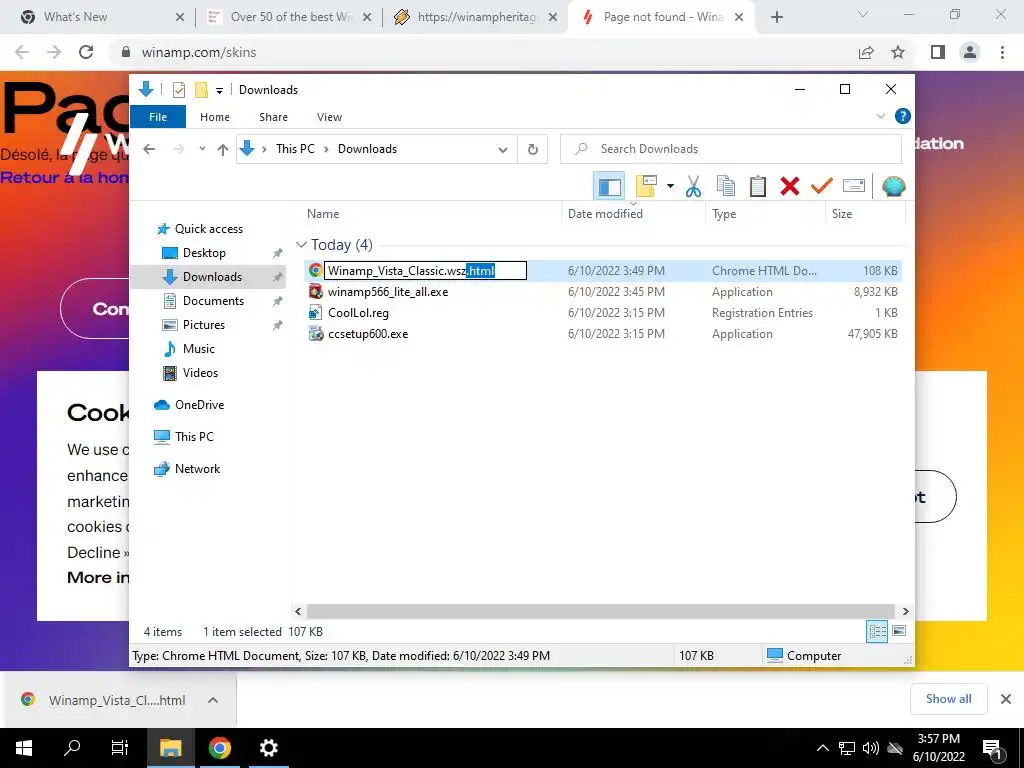Screen dimensions: 1024x768
Task: Reload the Chrome page
Action: [x=86, y=52]
